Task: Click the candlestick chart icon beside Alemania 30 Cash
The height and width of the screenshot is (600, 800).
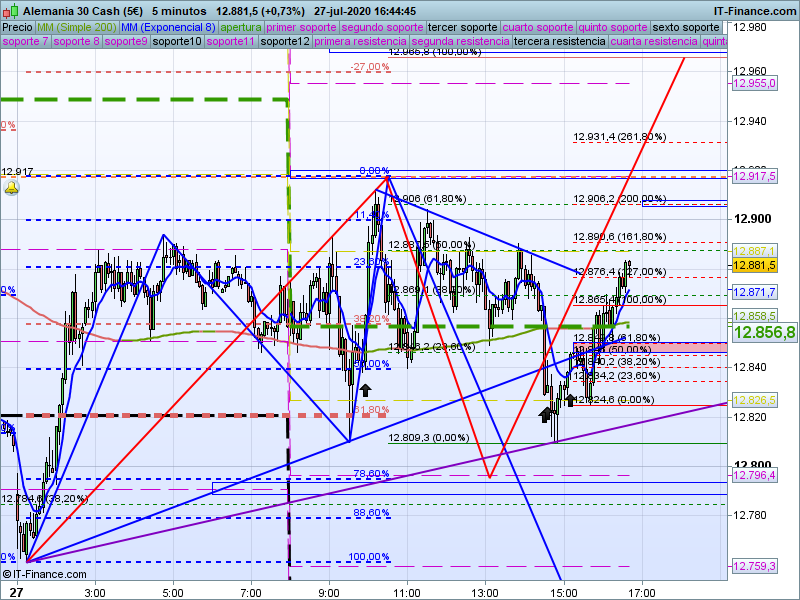Action: click(10, 10)
